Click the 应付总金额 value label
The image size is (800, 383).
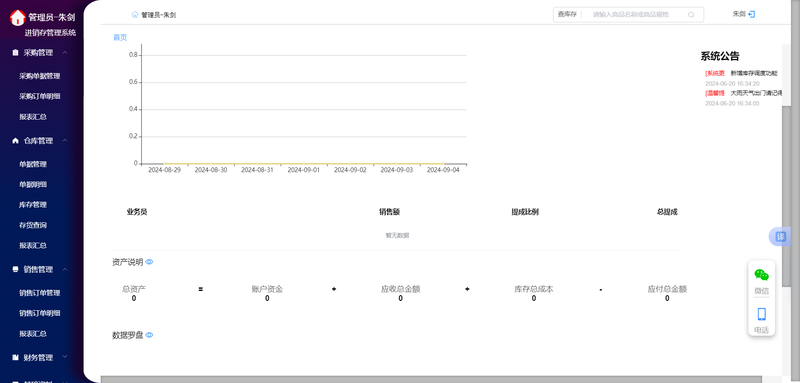click(667, 289)
